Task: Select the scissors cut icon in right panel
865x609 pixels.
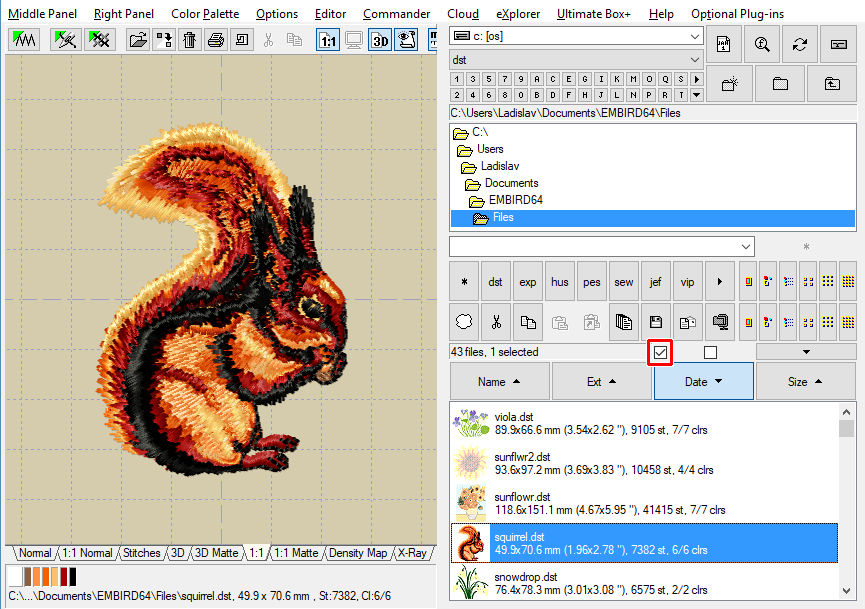Action: pyautogui.click(x=496, y=322)
